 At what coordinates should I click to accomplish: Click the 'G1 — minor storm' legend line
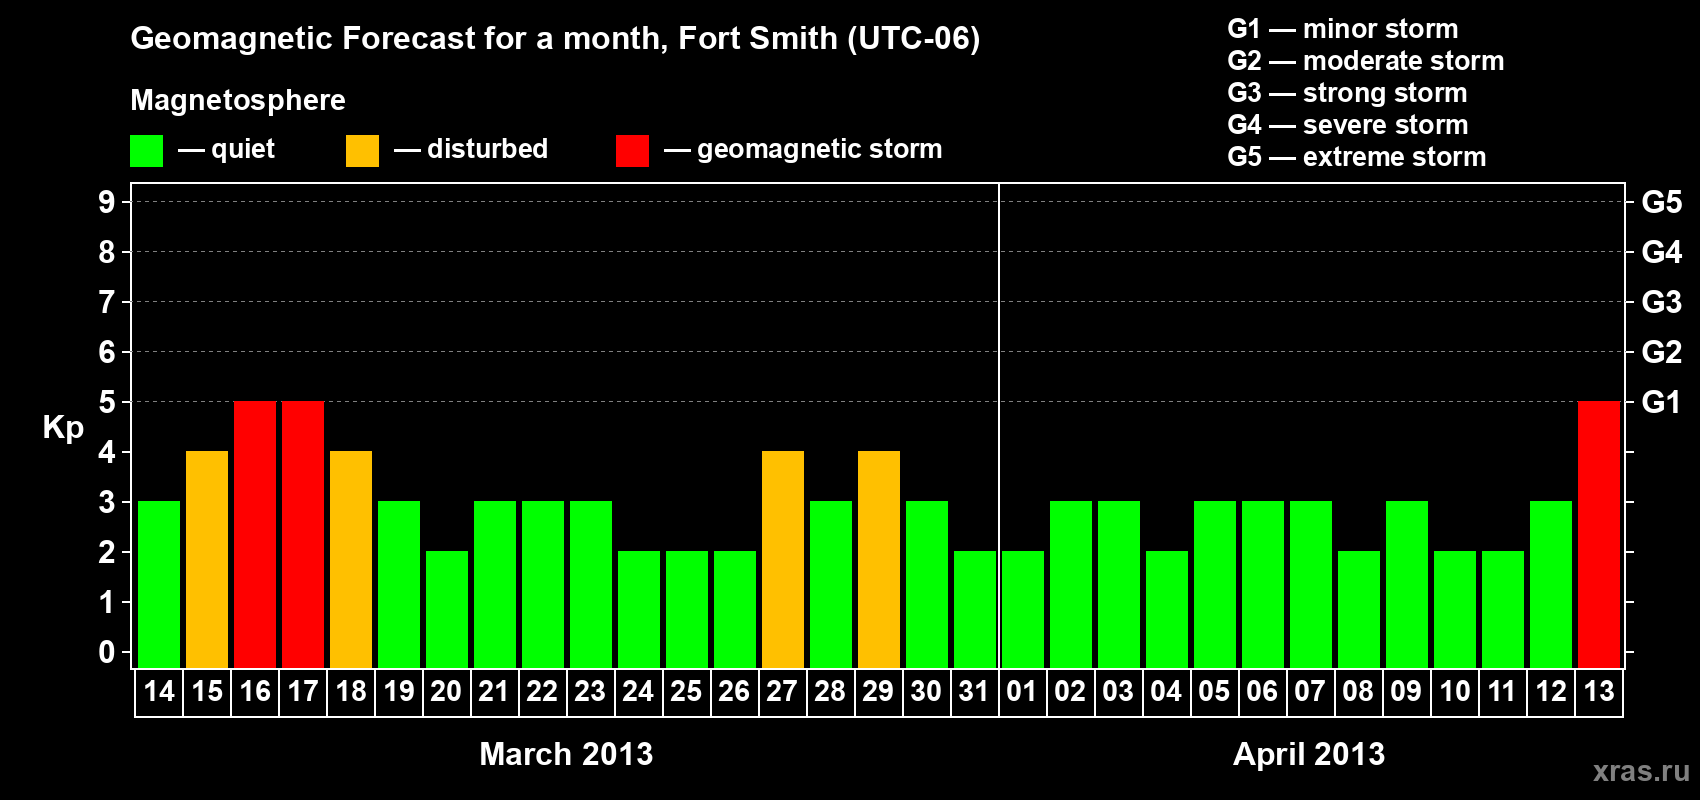pyautogui.click(x=1343, y=29)
